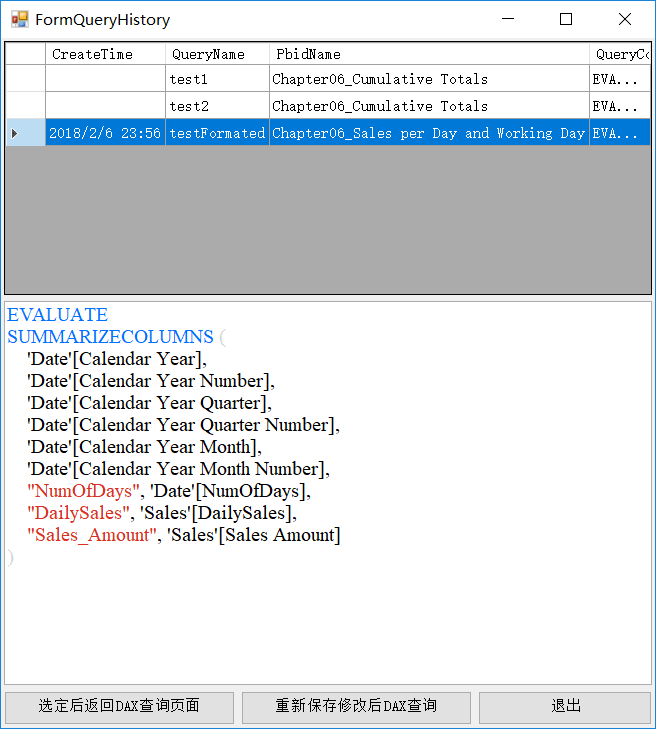Sort by the PbidName column header
656x729 pixels.
[x=430, y=54]
